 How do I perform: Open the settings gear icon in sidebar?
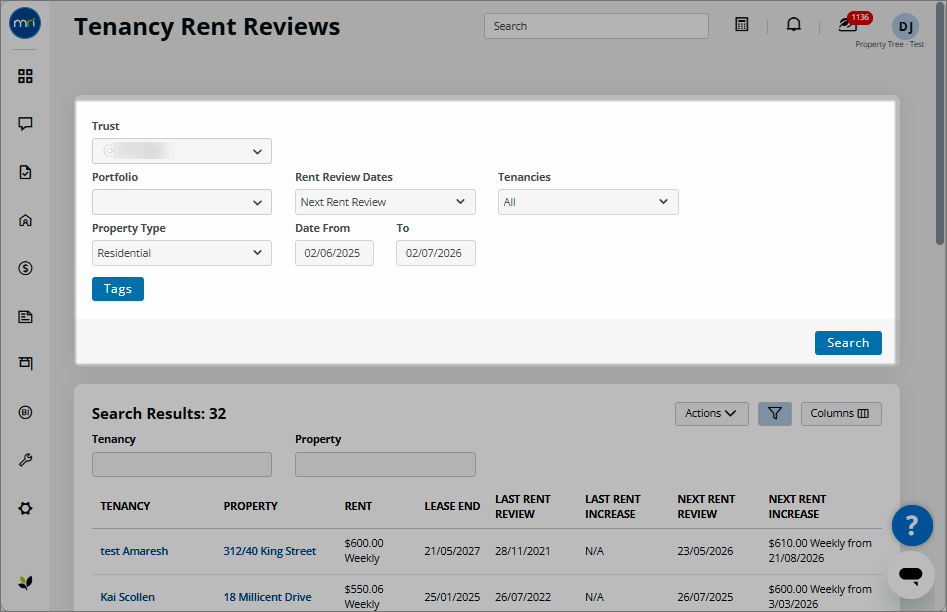coord(25,508)
